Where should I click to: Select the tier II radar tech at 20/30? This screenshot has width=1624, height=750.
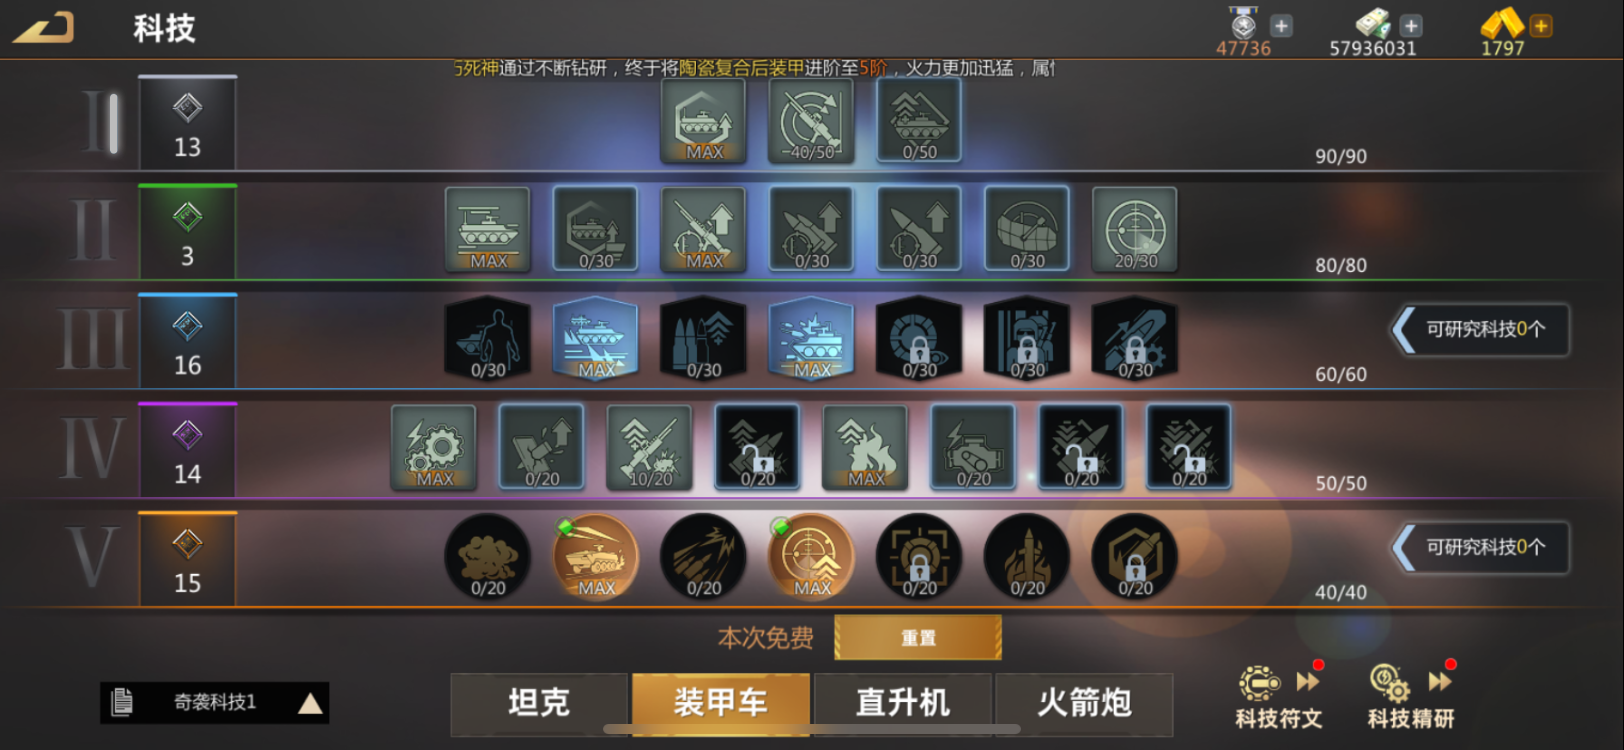pos(1135,230)
